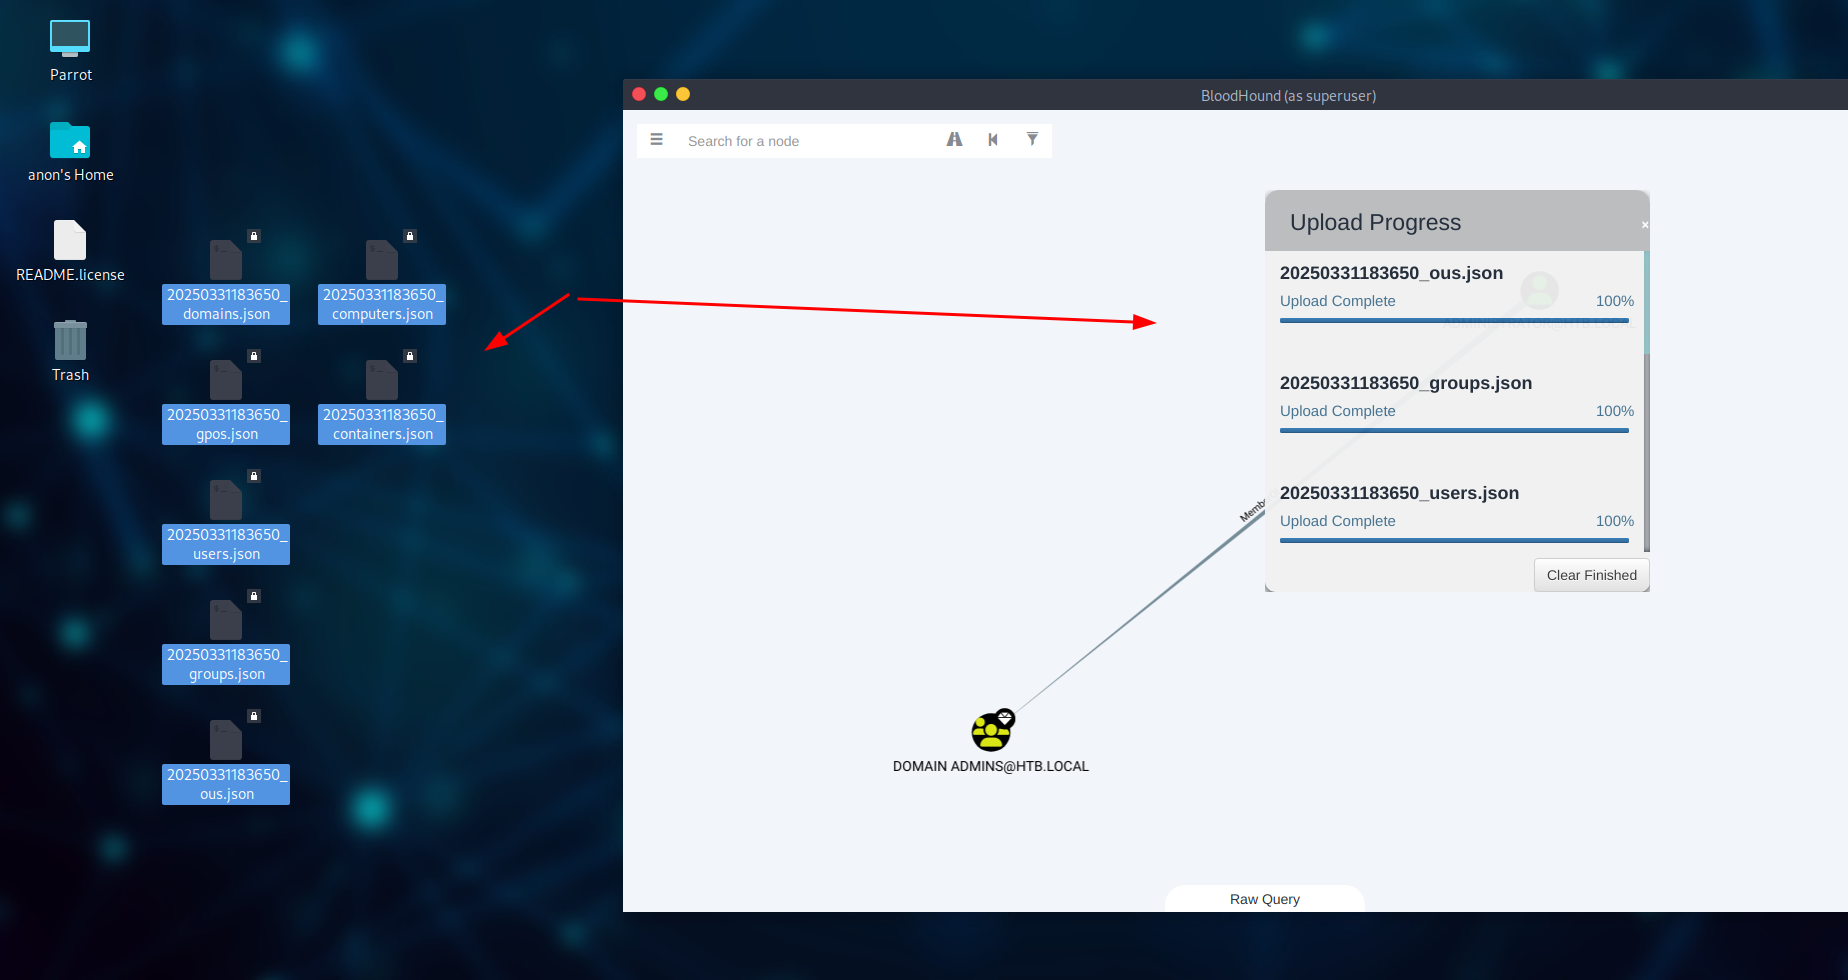Open the BloodHound hamburger menu
Image resolution: width=1848 pixels, height=980 pixels.
(x=656, y=140)
